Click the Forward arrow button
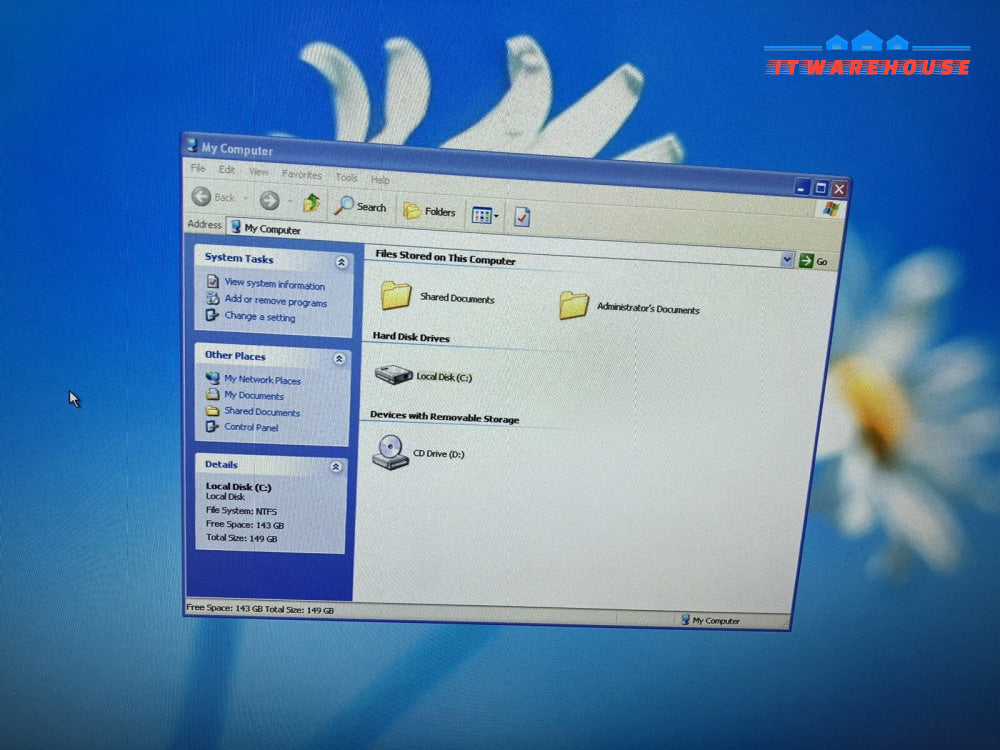 pyautogui.click(x=270, y=200)
